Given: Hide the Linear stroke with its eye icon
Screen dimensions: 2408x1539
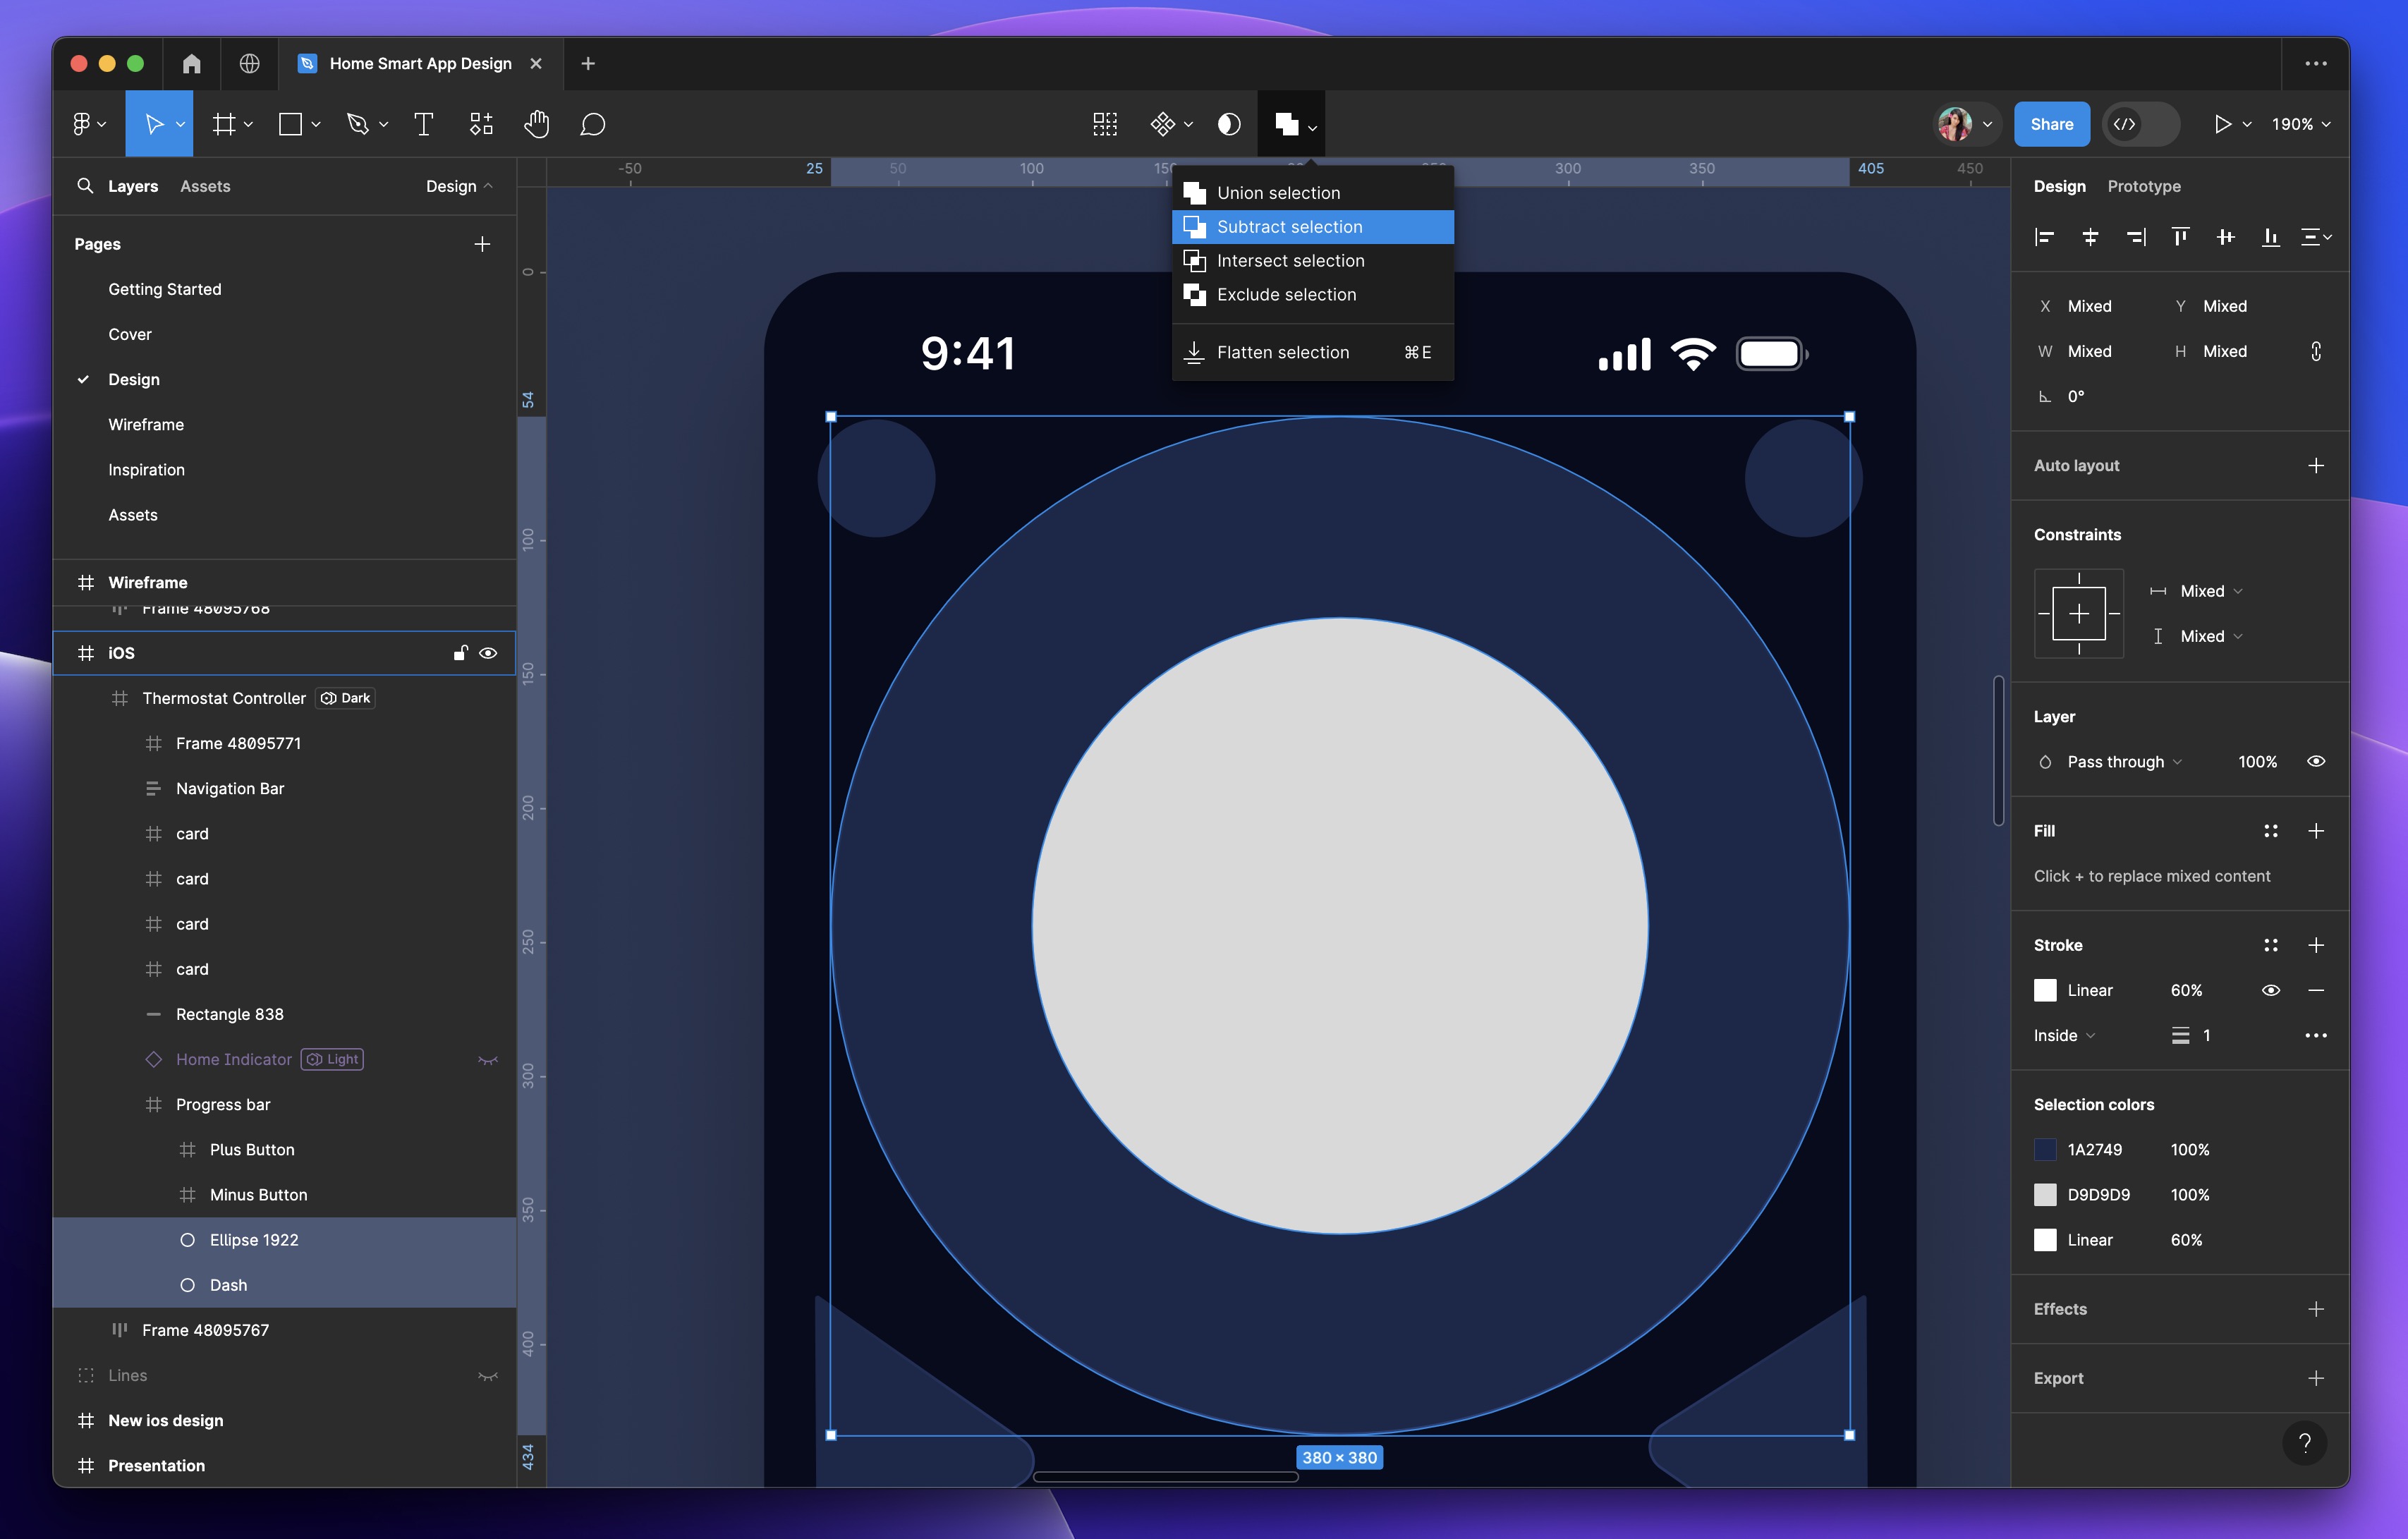Looking at the screenshot, I should click(x=2270, y=990).
